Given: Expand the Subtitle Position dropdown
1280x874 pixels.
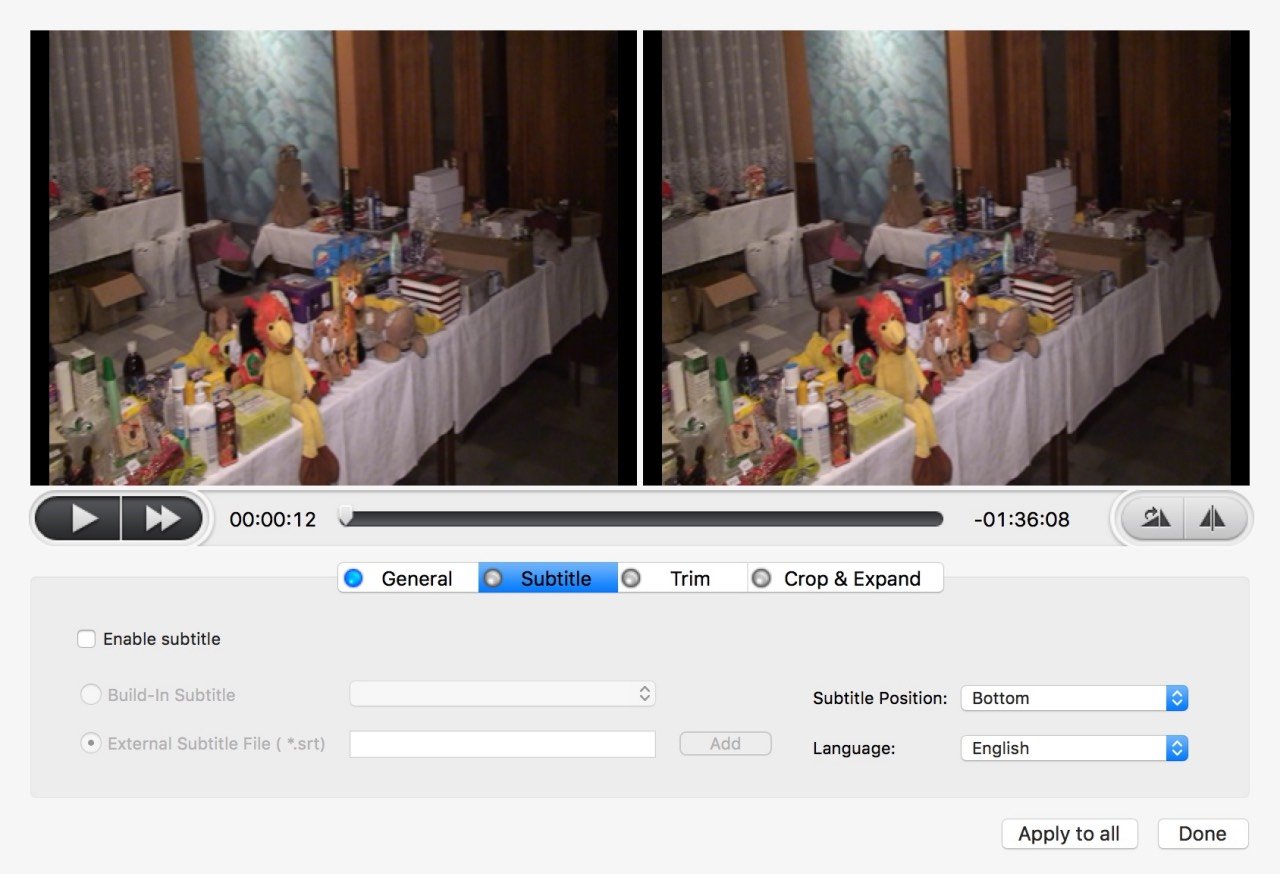Looking at the screenshot, I should 1074,698.
